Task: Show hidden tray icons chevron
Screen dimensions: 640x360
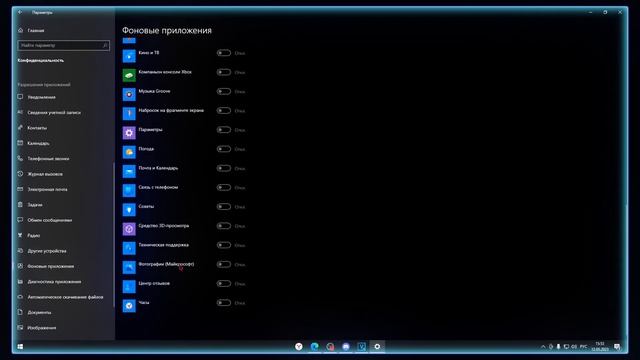Action: pos(543,347)
